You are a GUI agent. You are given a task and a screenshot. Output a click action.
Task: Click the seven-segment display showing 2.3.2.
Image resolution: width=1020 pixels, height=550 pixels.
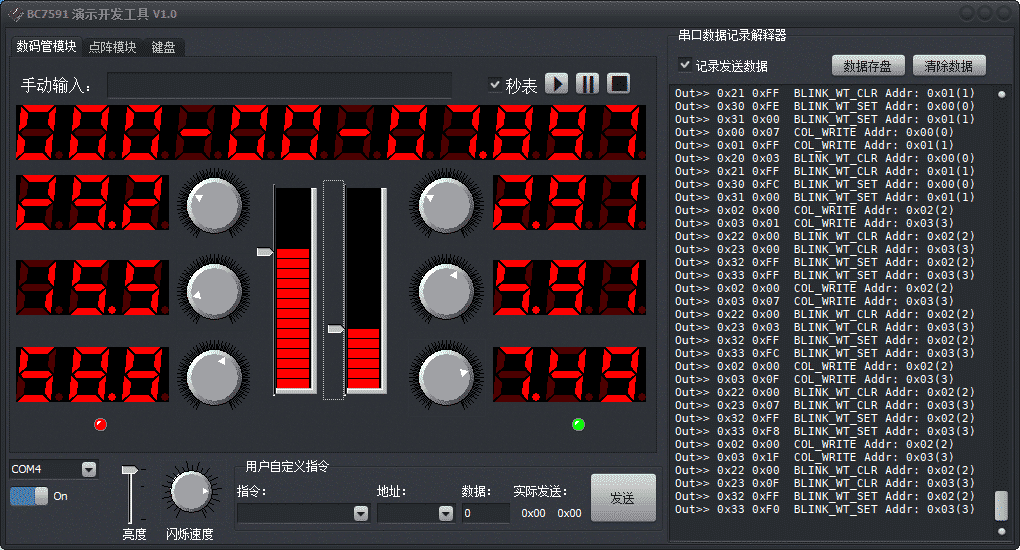coord(92,202)
